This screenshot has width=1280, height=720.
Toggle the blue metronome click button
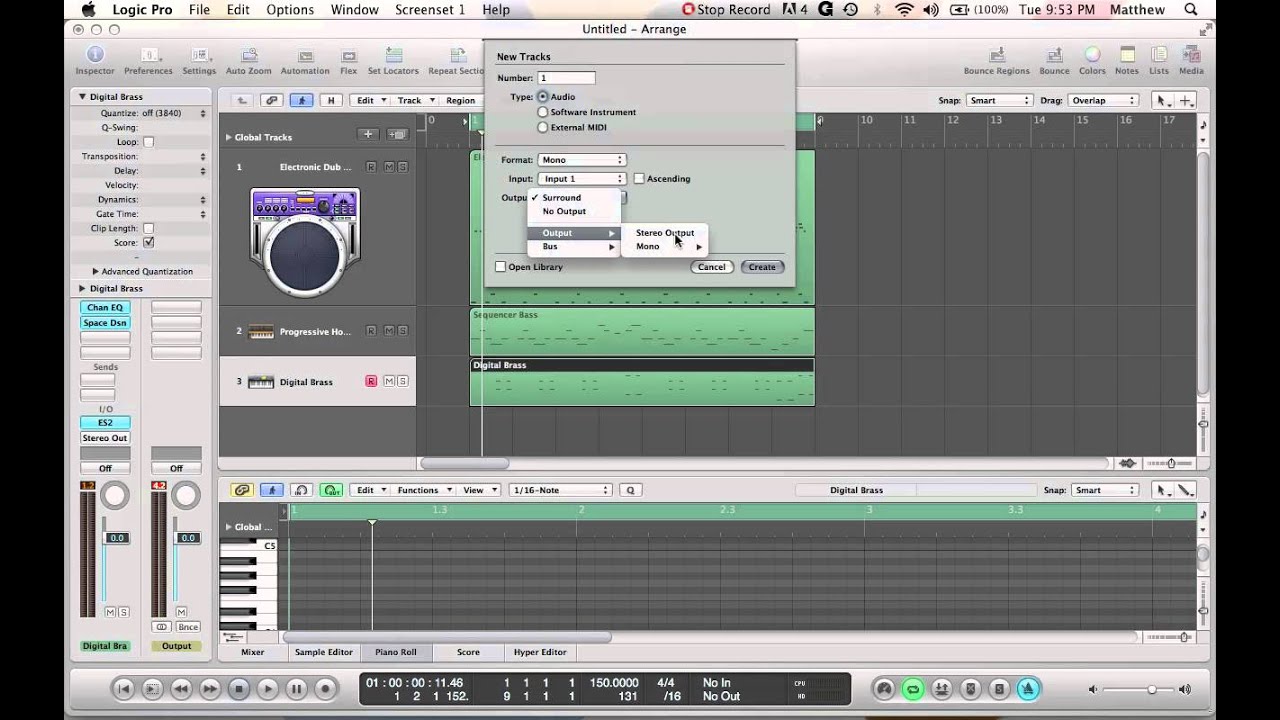click(x=1028, y=689)
